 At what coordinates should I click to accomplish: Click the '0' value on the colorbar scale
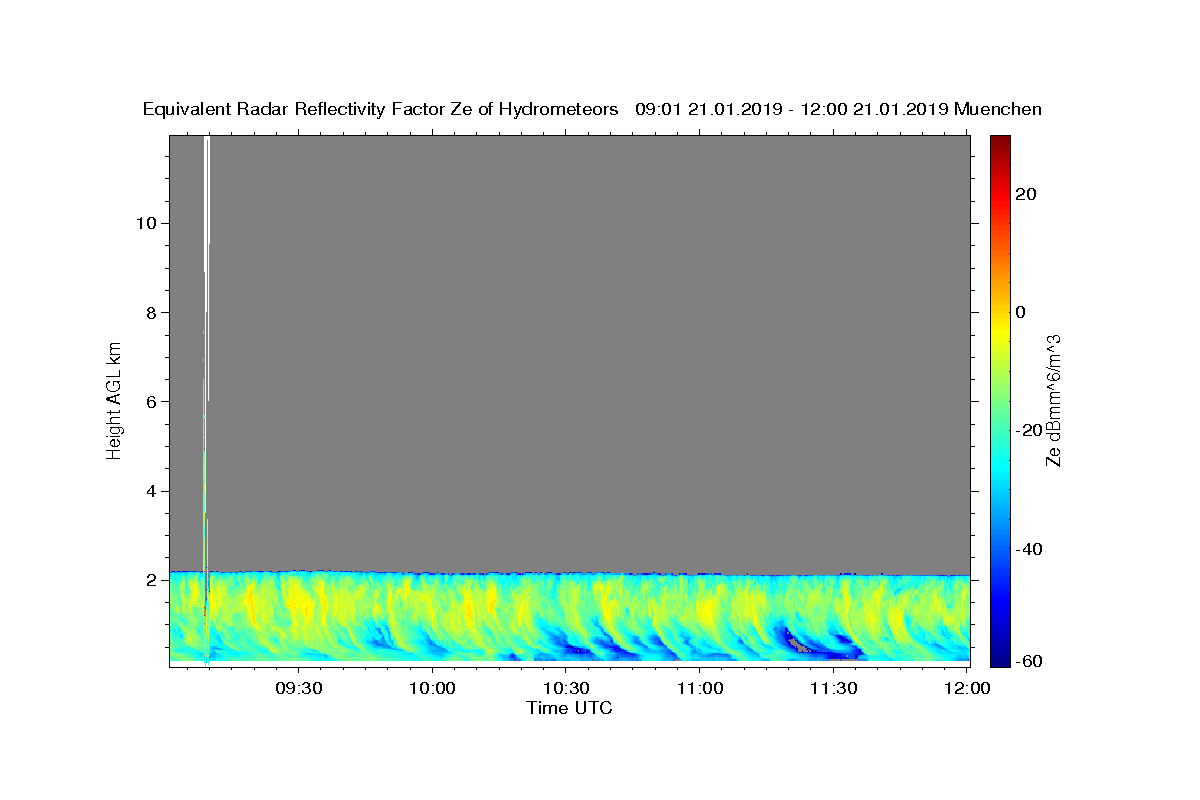pyautogui.click(x=1020, y=312)
